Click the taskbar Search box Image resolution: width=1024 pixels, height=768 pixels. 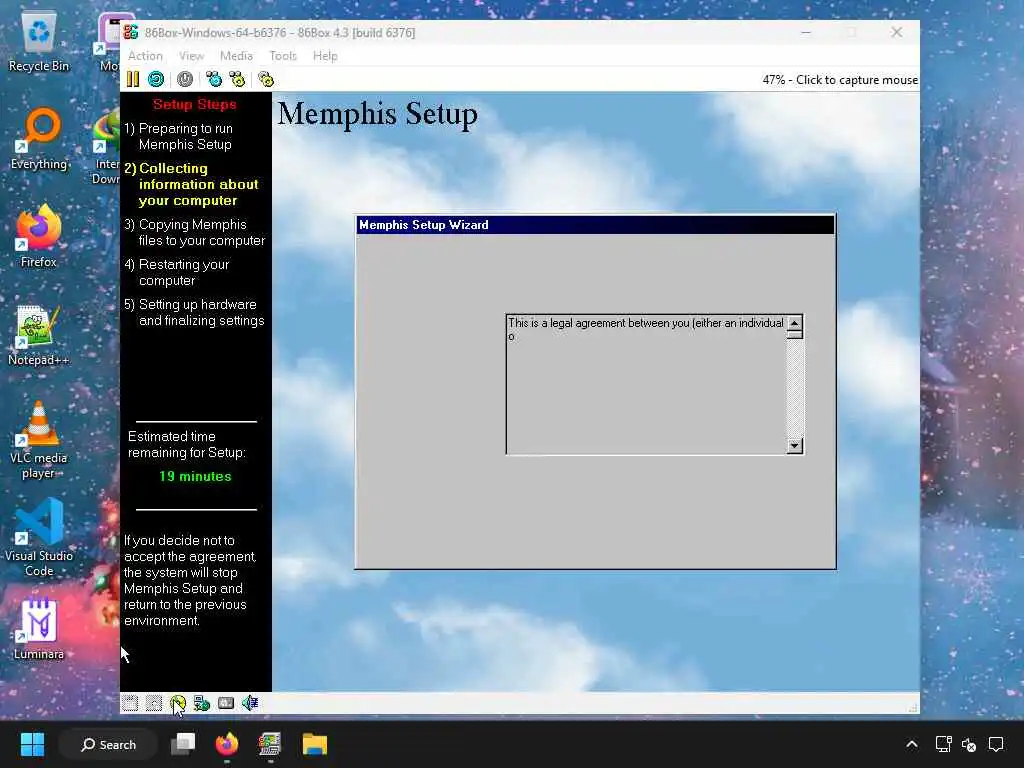tap(108, 744)
